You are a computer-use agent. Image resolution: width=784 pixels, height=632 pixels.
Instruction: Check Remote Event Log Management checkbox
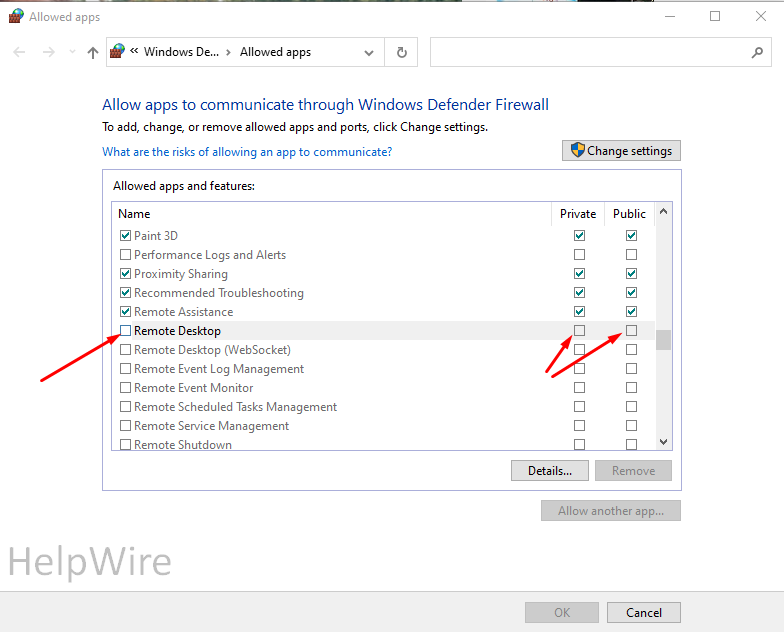(x=126, y=368)
